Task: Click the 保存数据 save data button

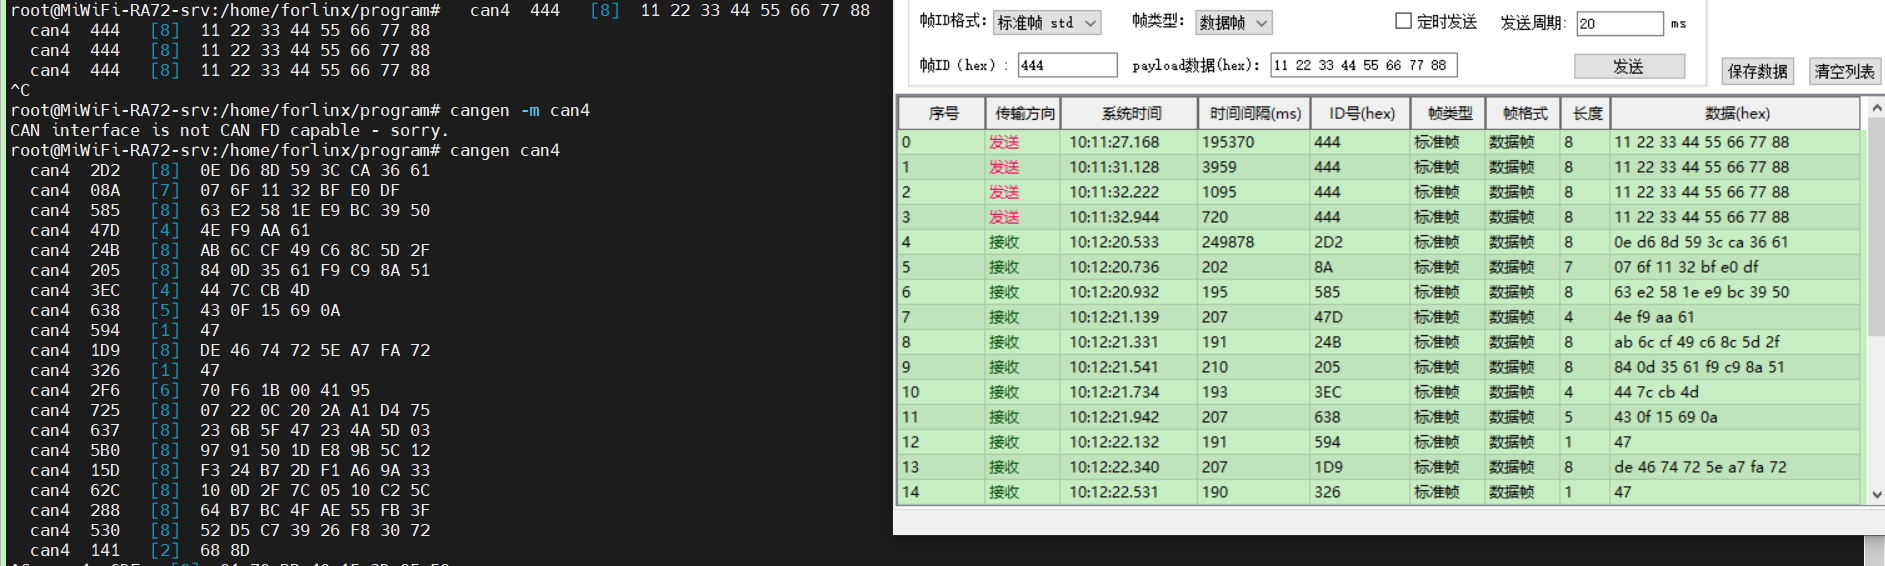Action: 1757,71
